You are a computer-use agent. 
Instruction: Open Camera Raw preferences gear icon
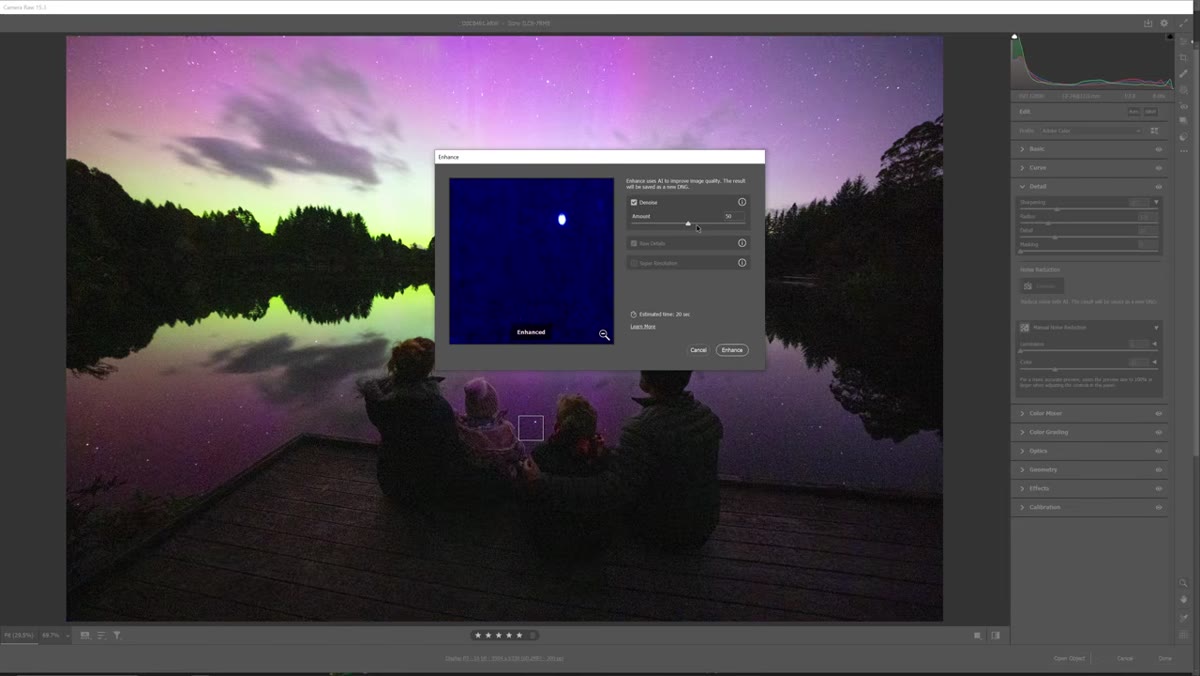1164,23
